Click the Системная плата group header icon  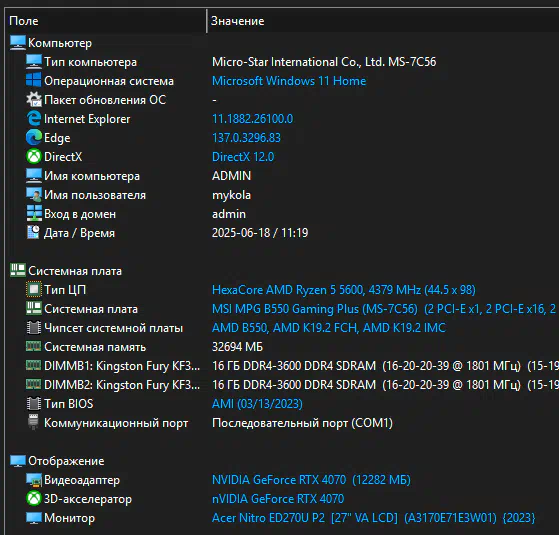(17, 271)
